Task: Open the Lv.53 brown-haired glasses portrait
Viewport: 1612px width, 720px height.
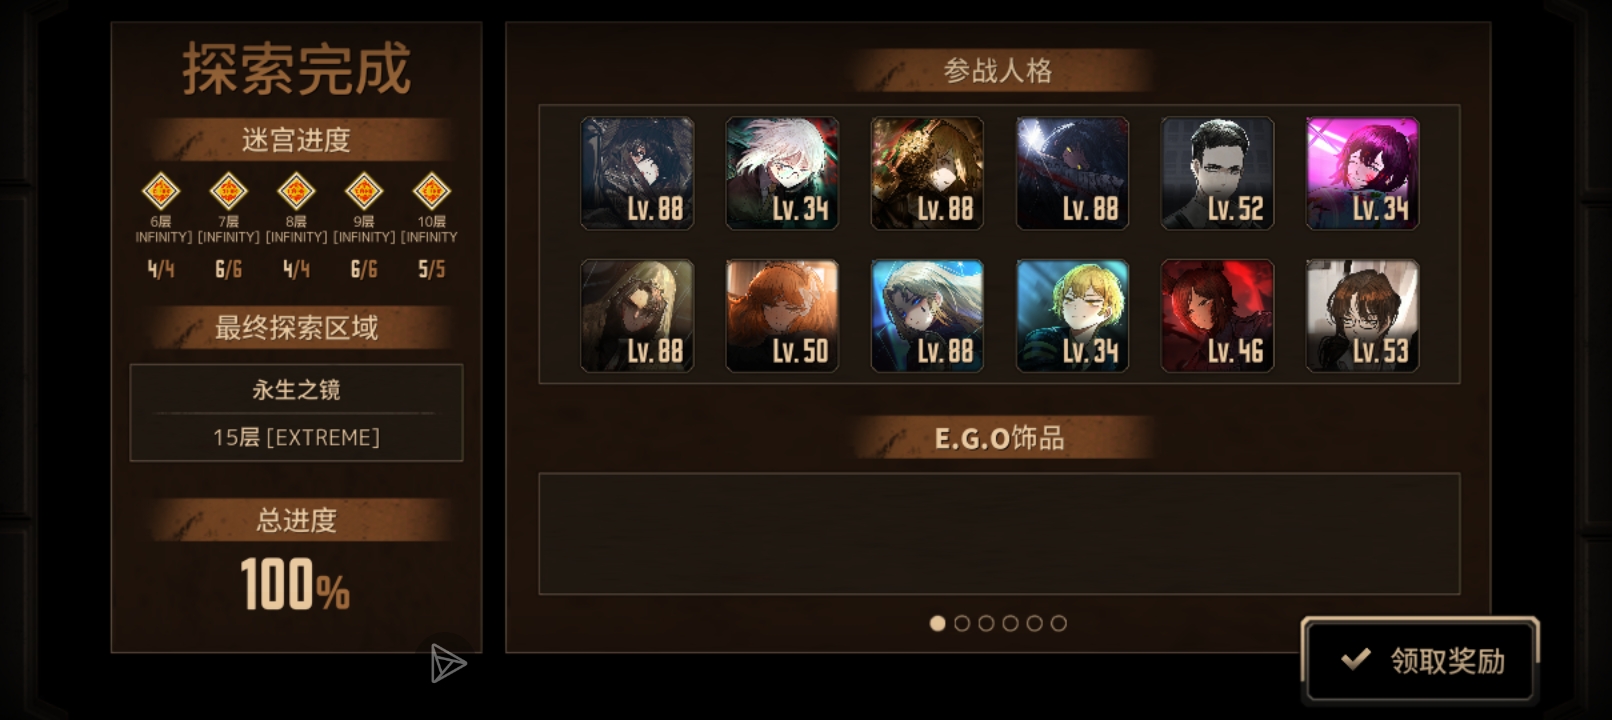Action: point(1362,316)
